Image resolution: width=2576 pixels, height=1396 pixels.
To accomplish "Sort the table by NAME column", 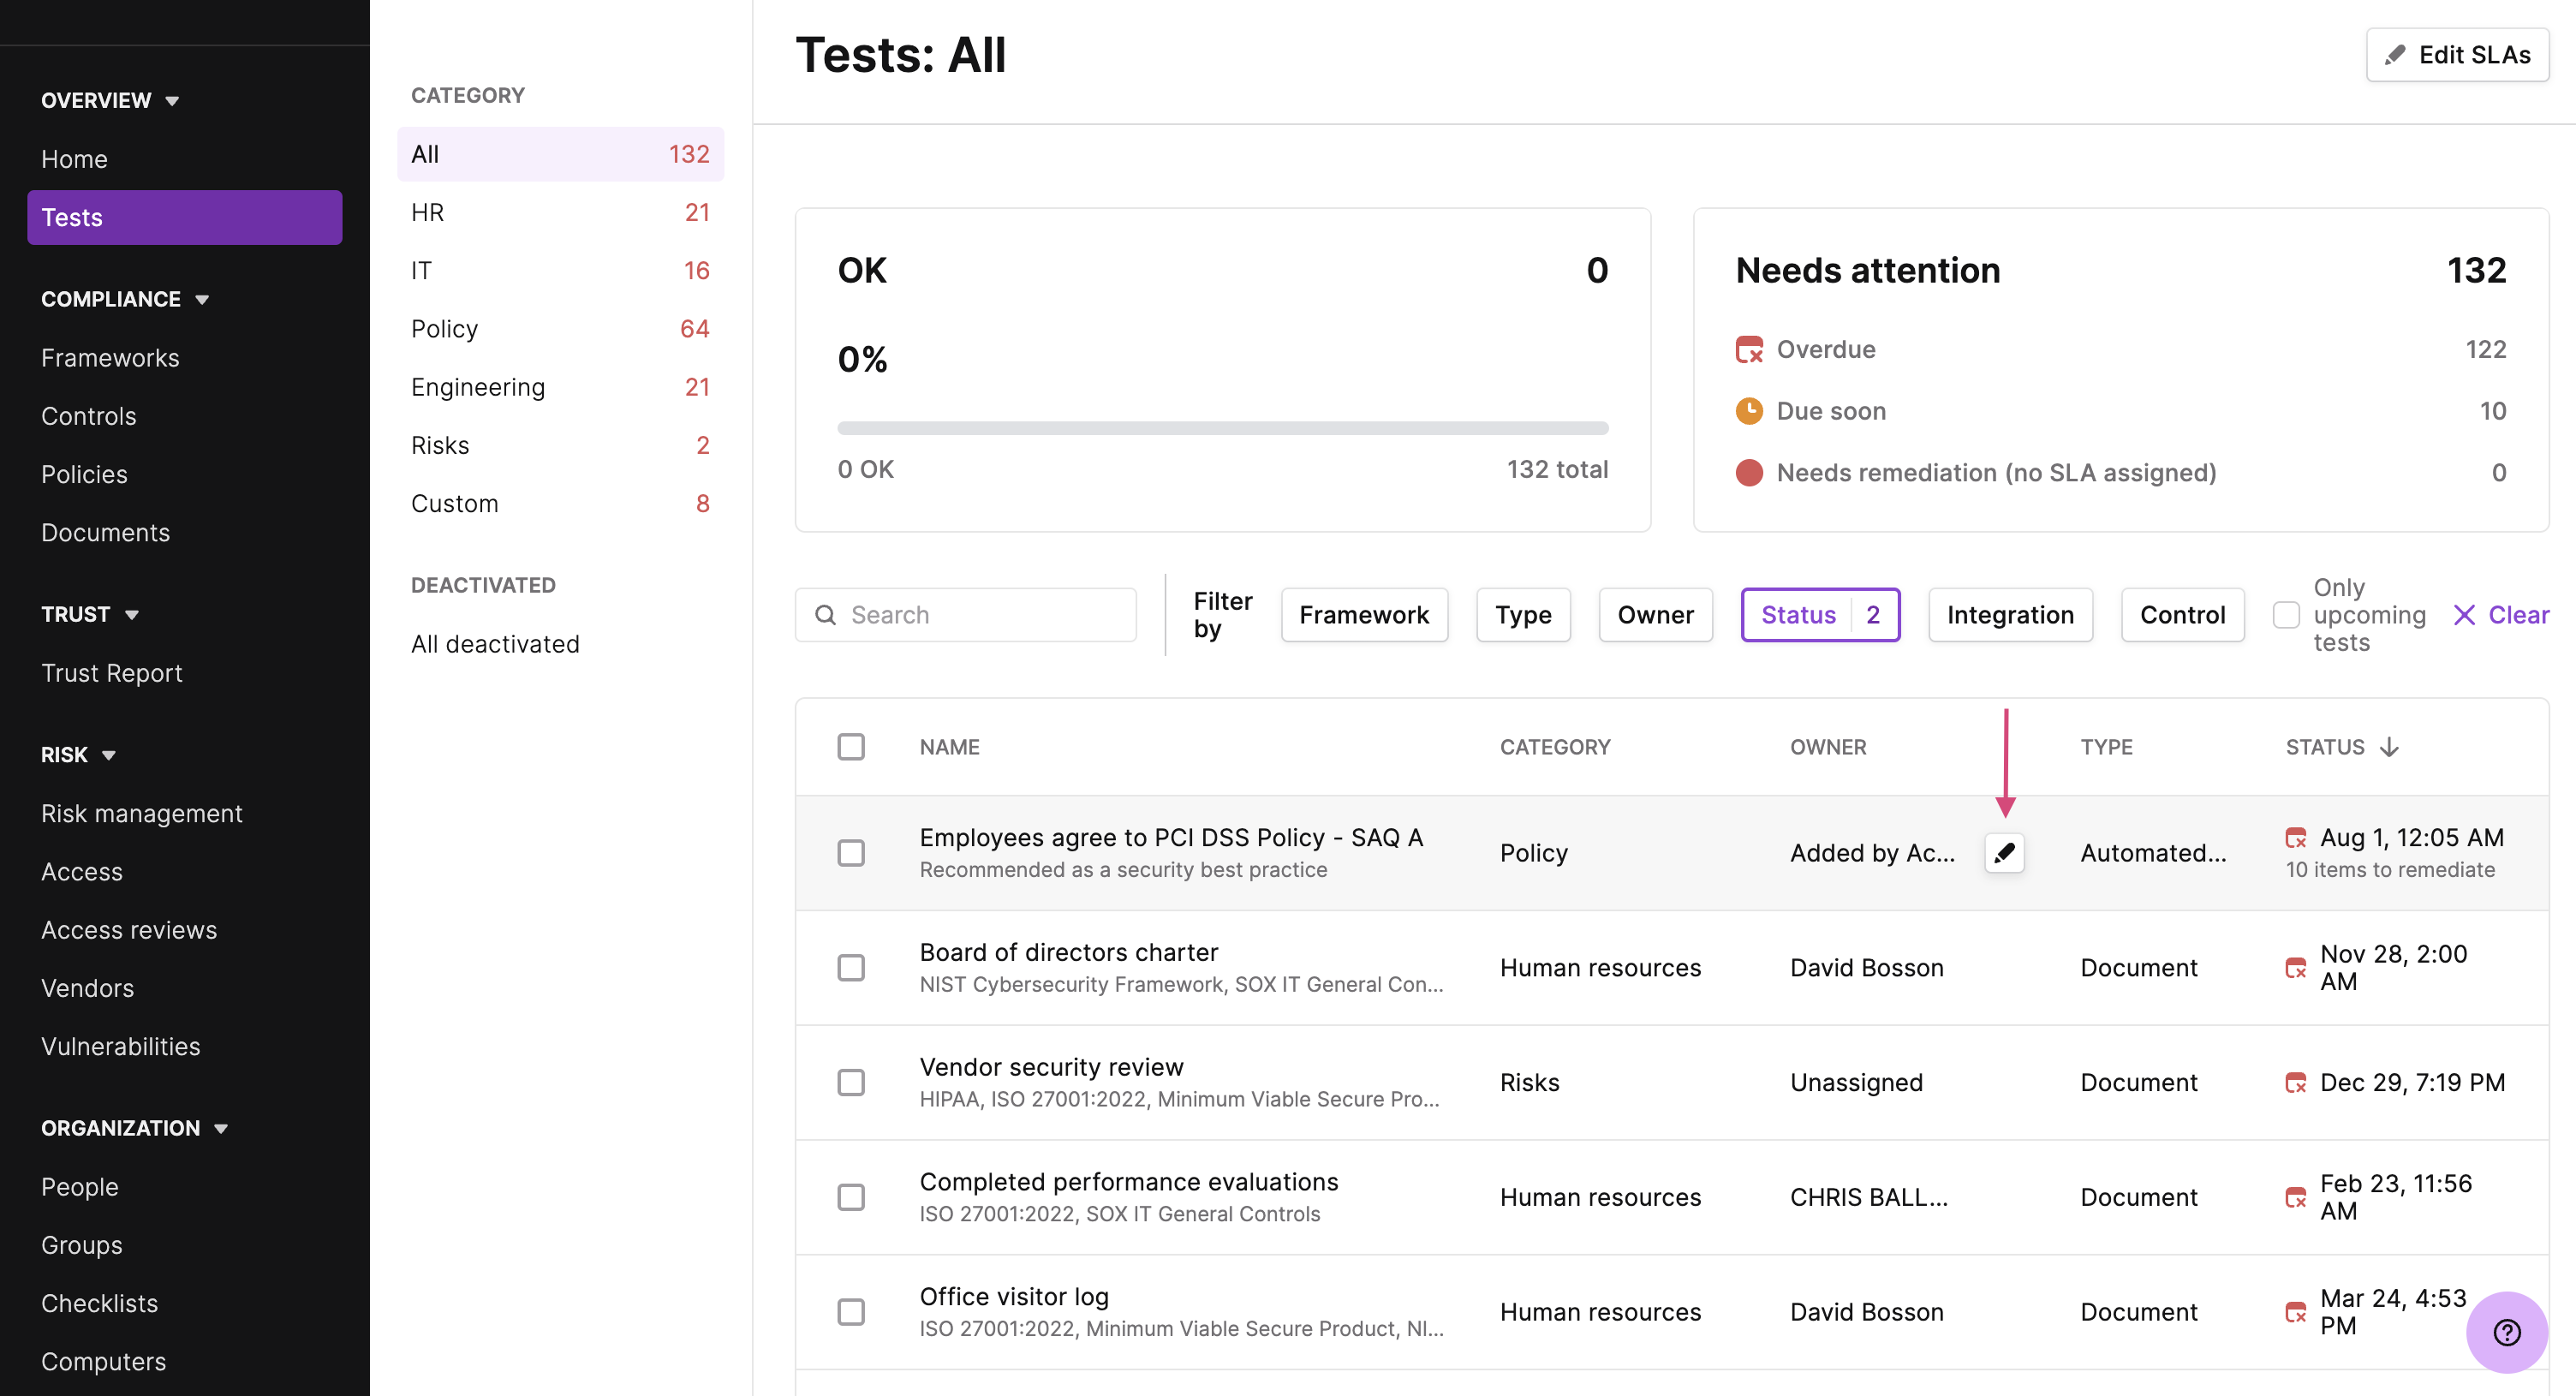I will click(949, 747).
